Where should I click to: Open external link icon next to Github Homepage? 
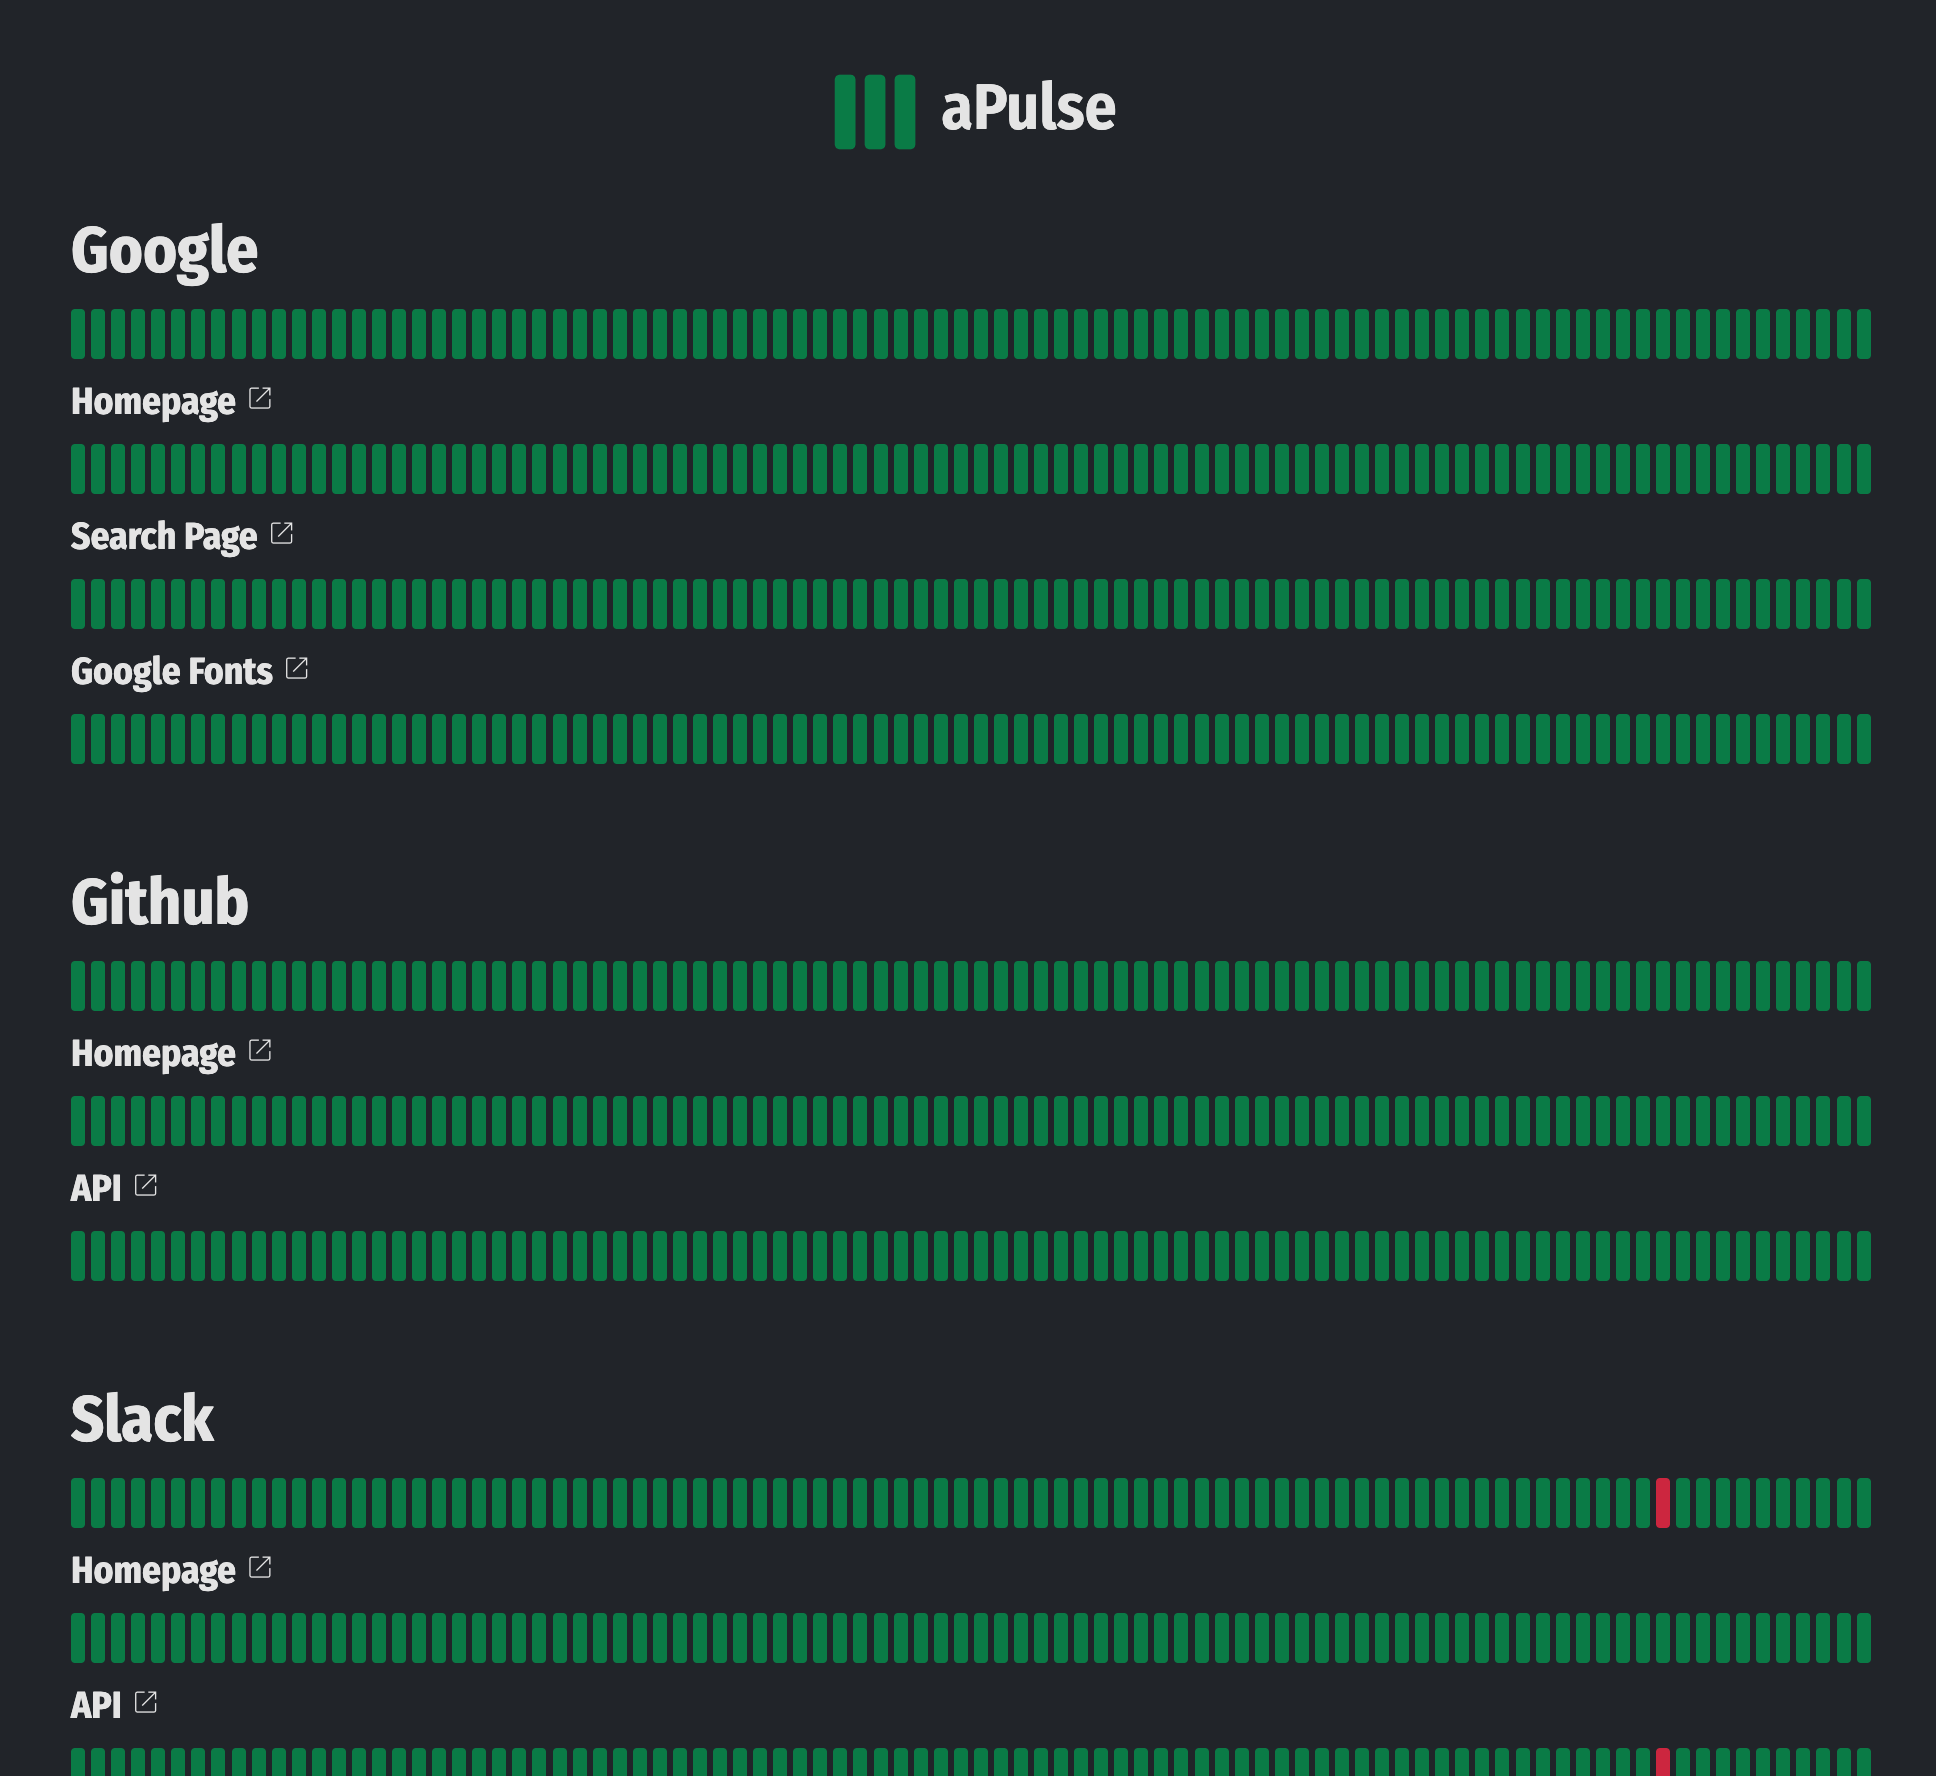coord(261,1050)
